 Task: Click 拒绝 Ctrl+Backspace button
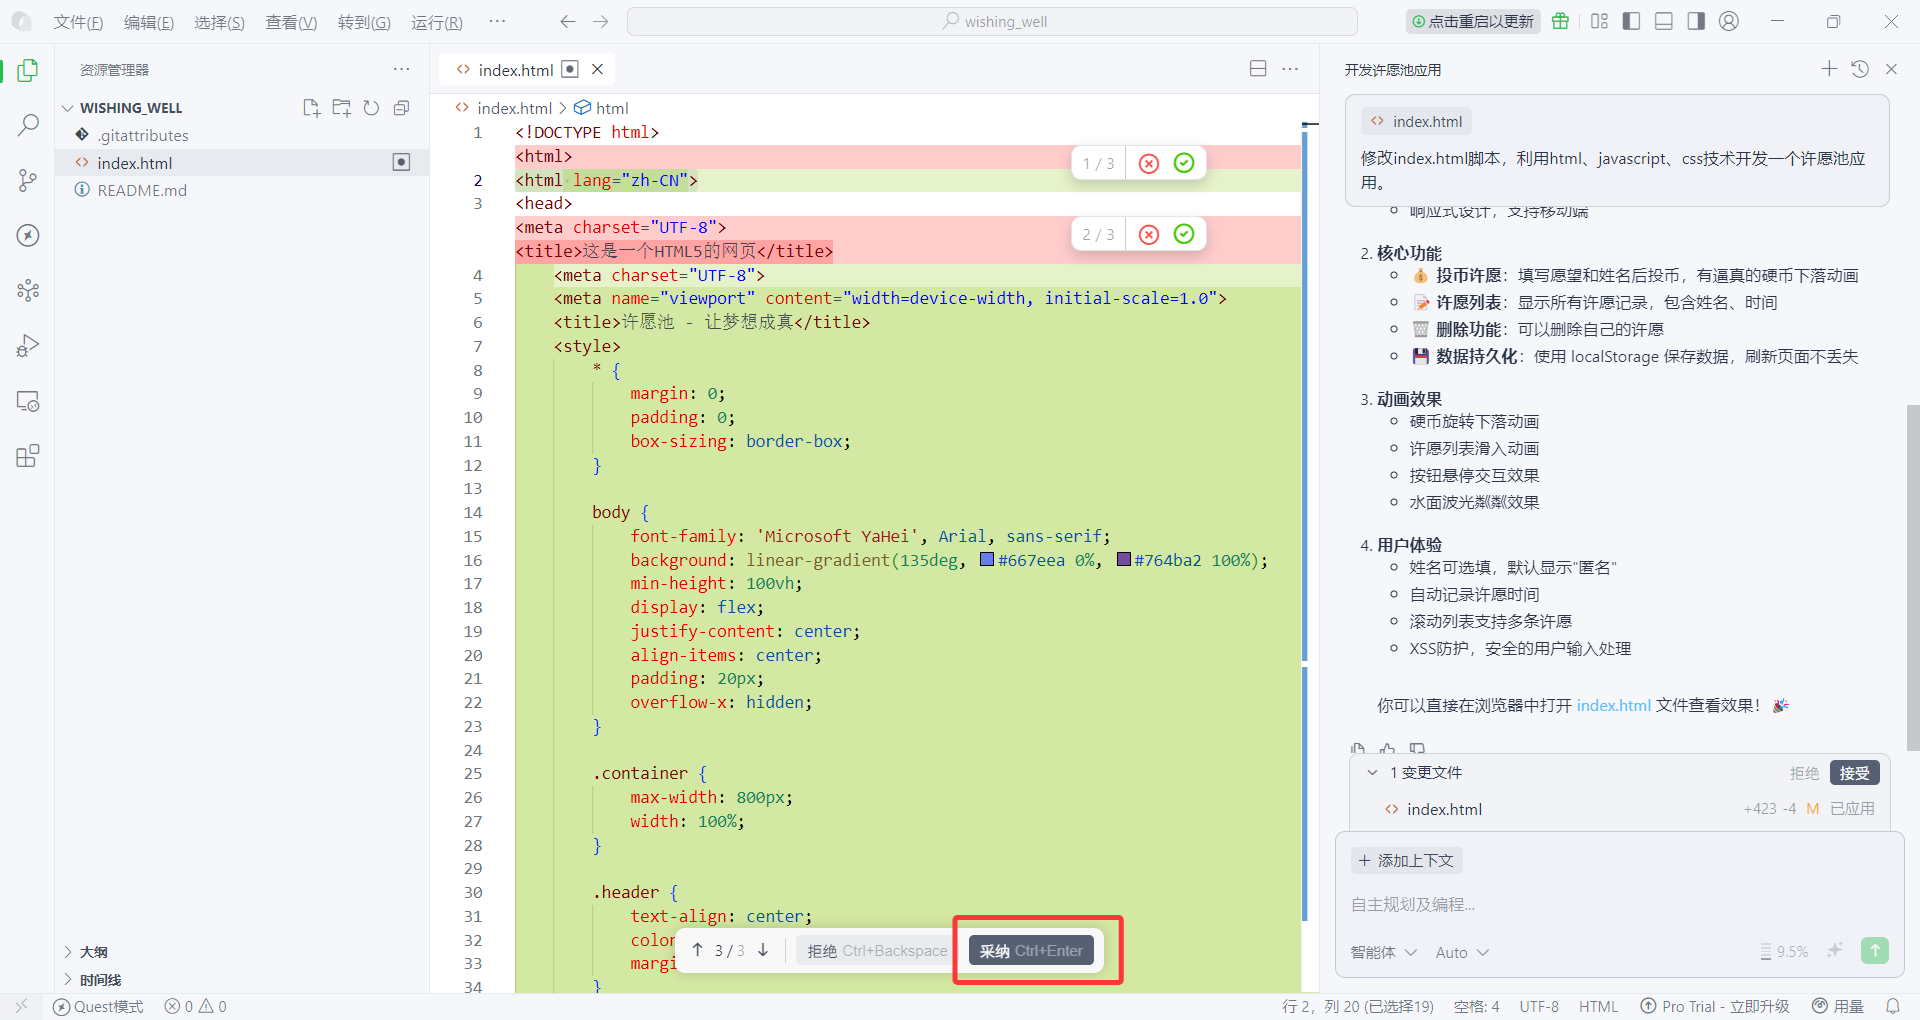point(877,950)
